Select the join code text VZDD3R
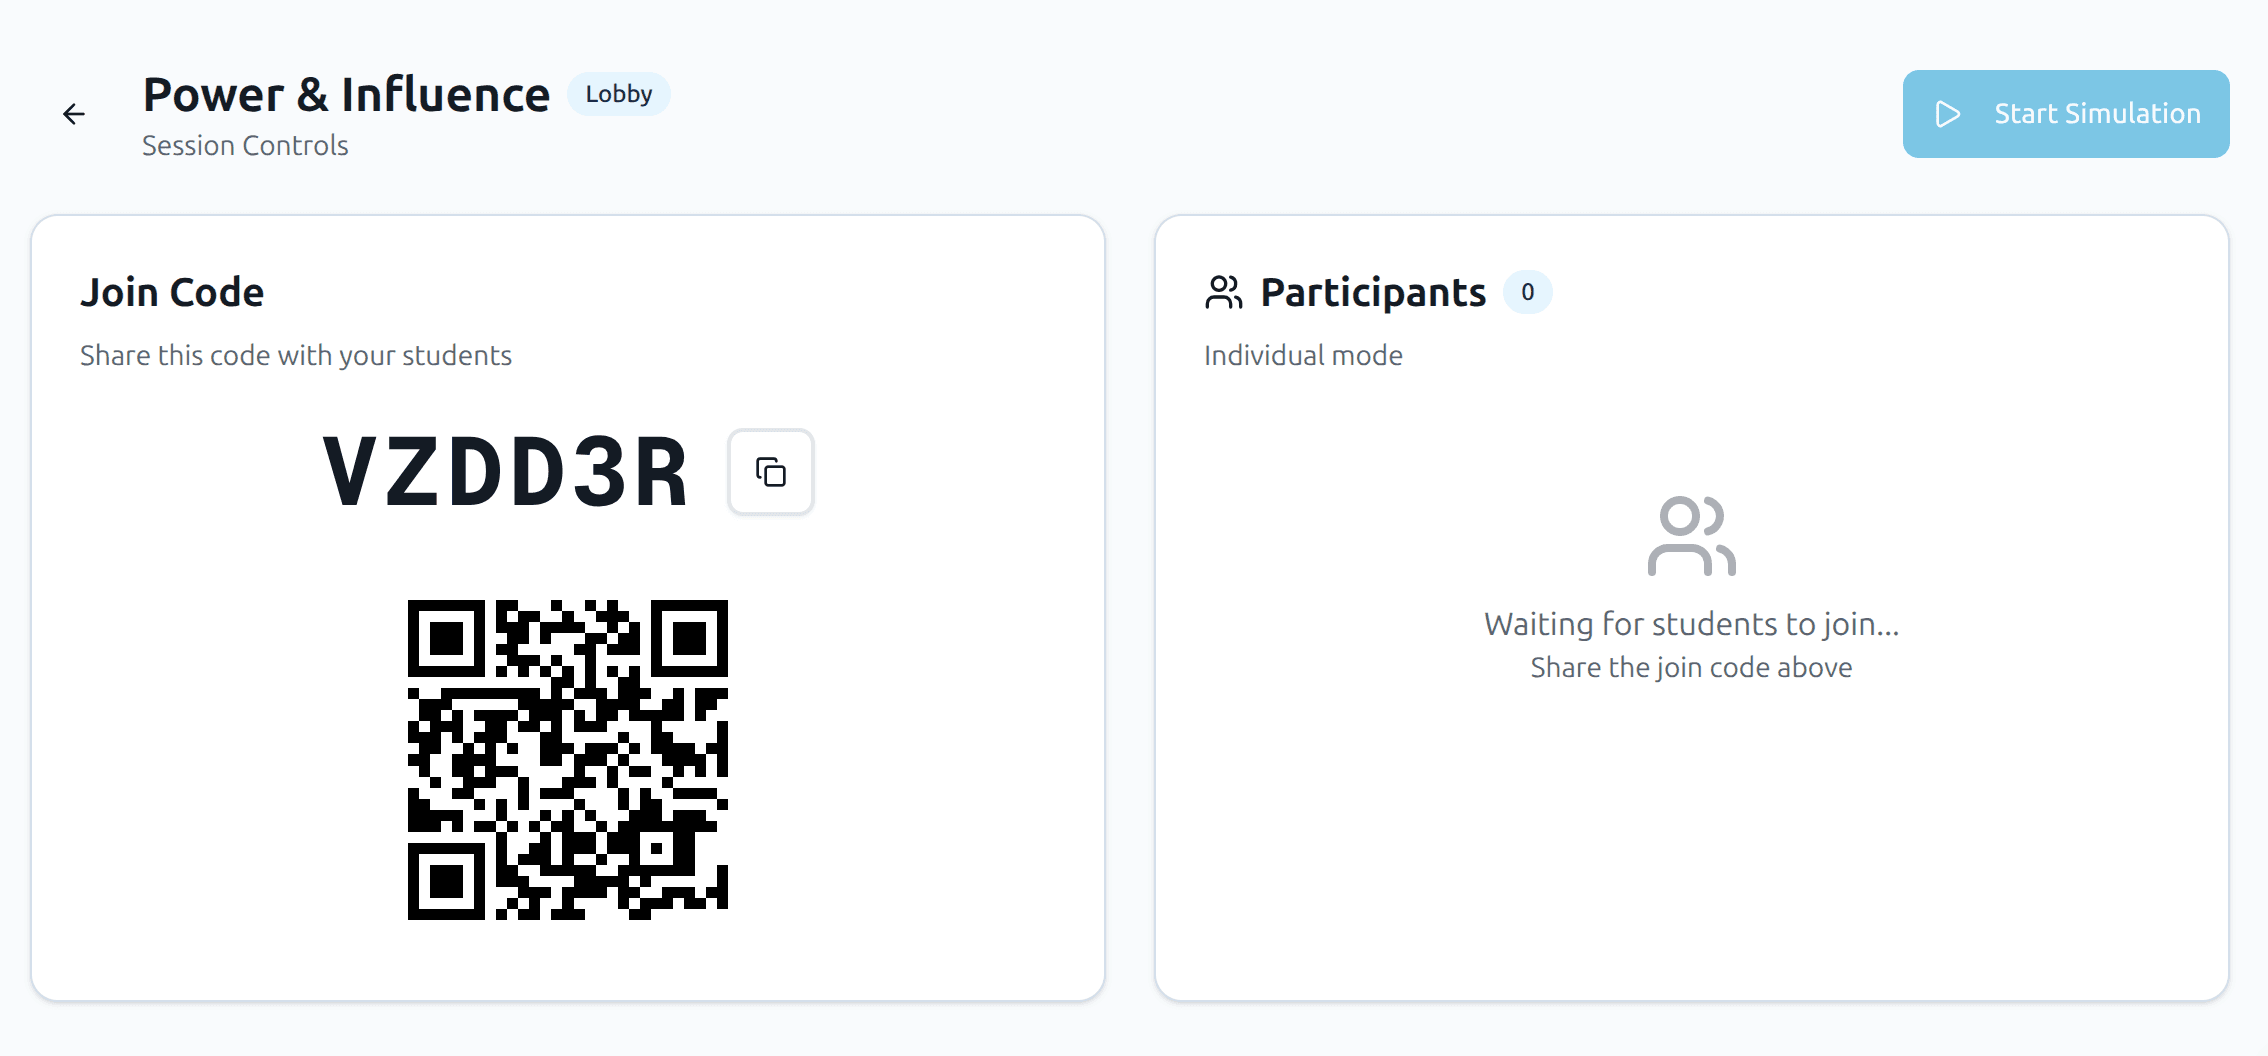This screenshot has height=1056, width=2268. [x=507, y=471]
